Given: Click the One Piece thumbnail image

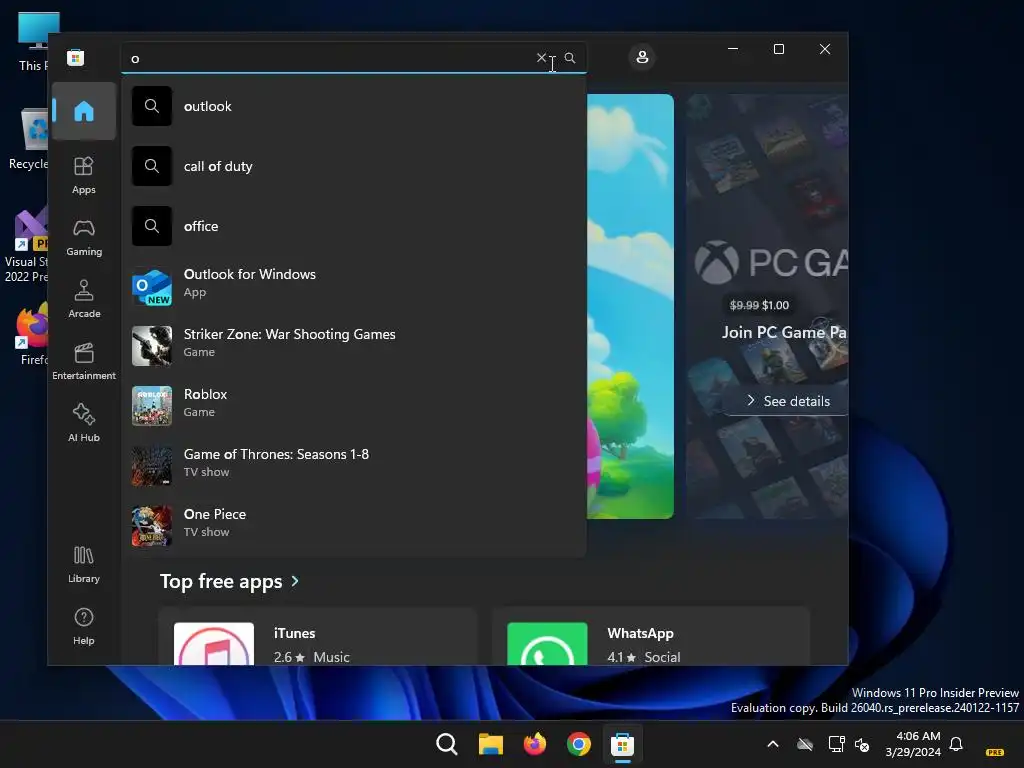Looking at the screenshot, I should (x=152, y=526).
